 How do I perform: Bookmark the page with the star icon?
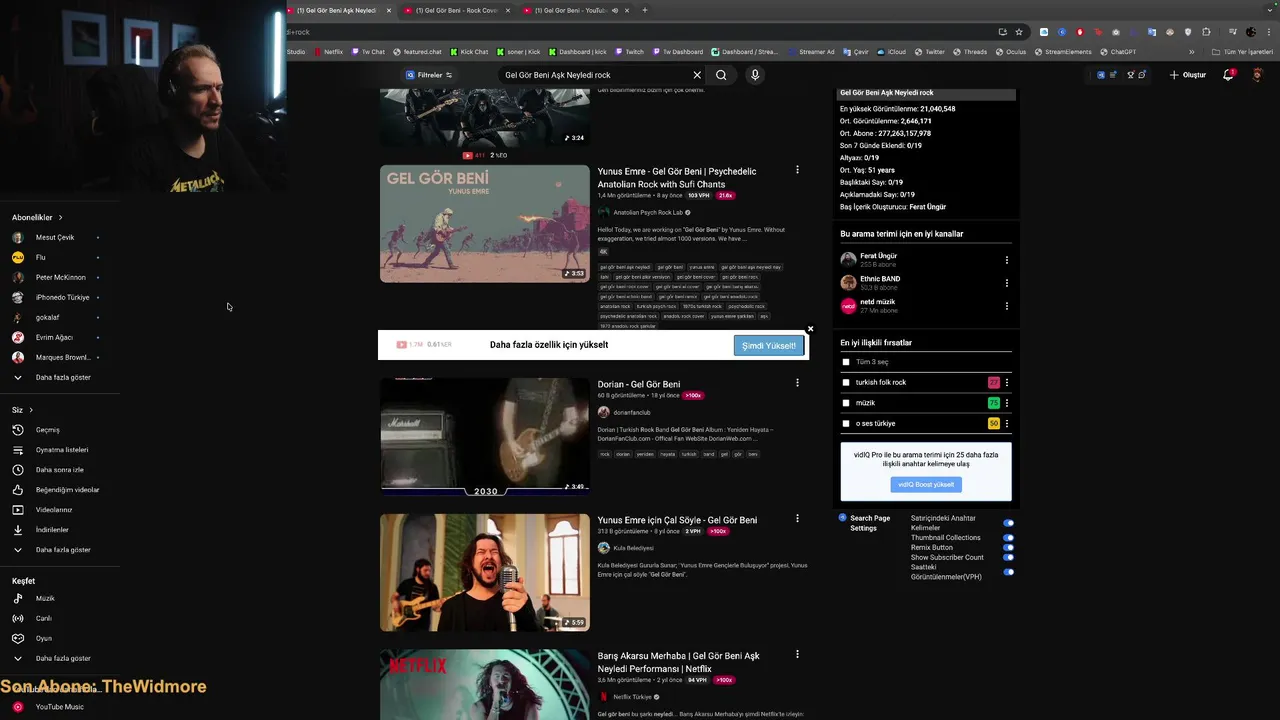click(1019, 32)
